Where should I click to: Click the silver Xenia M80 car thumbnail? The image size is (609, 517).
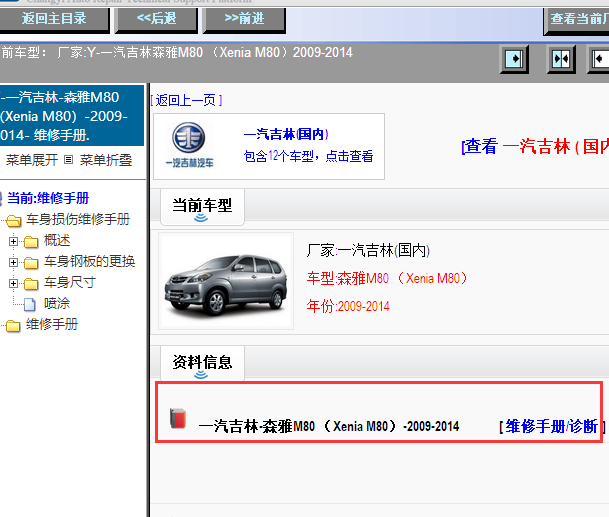[x=226, y=281]
